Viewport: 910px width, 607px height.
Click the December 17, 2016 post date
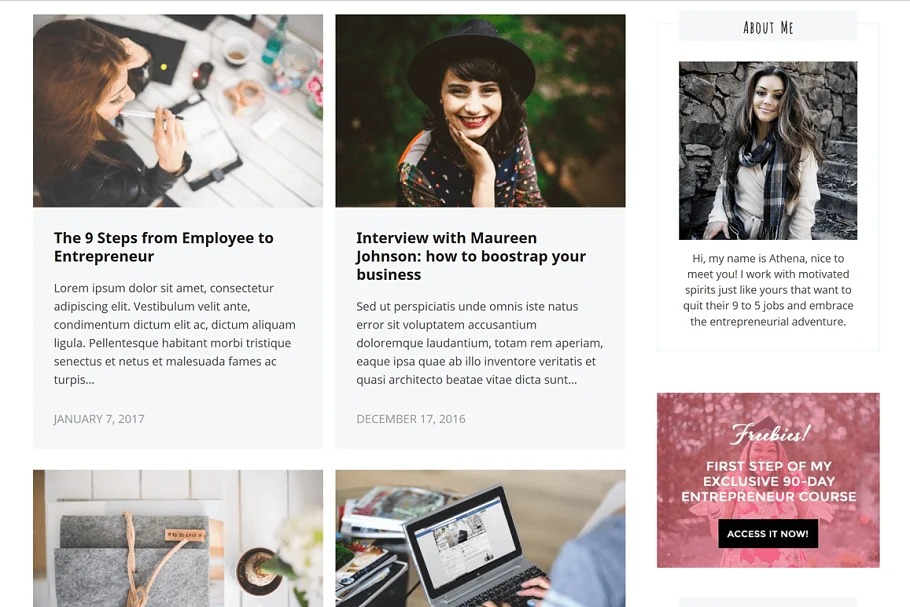coord(411,419)
